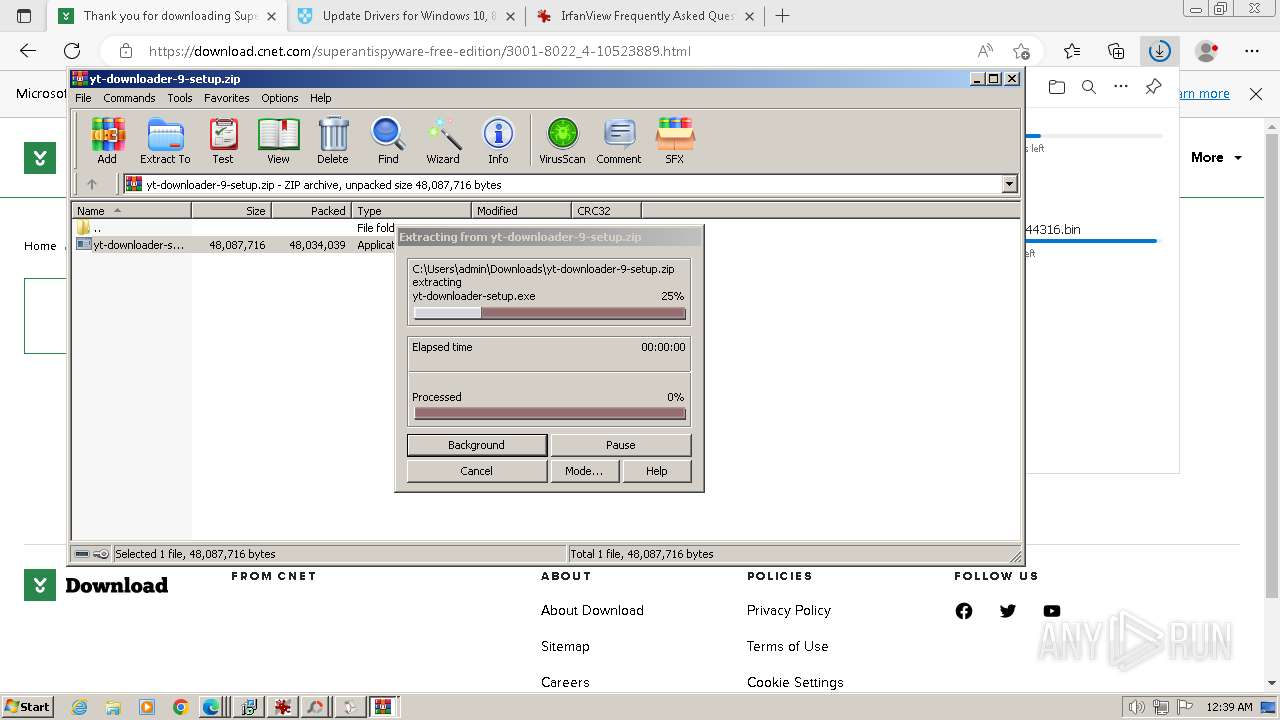The height and width of the screenshot is (720, 1280).
Task: Open the Sitemap link
Action: [565, 646]
